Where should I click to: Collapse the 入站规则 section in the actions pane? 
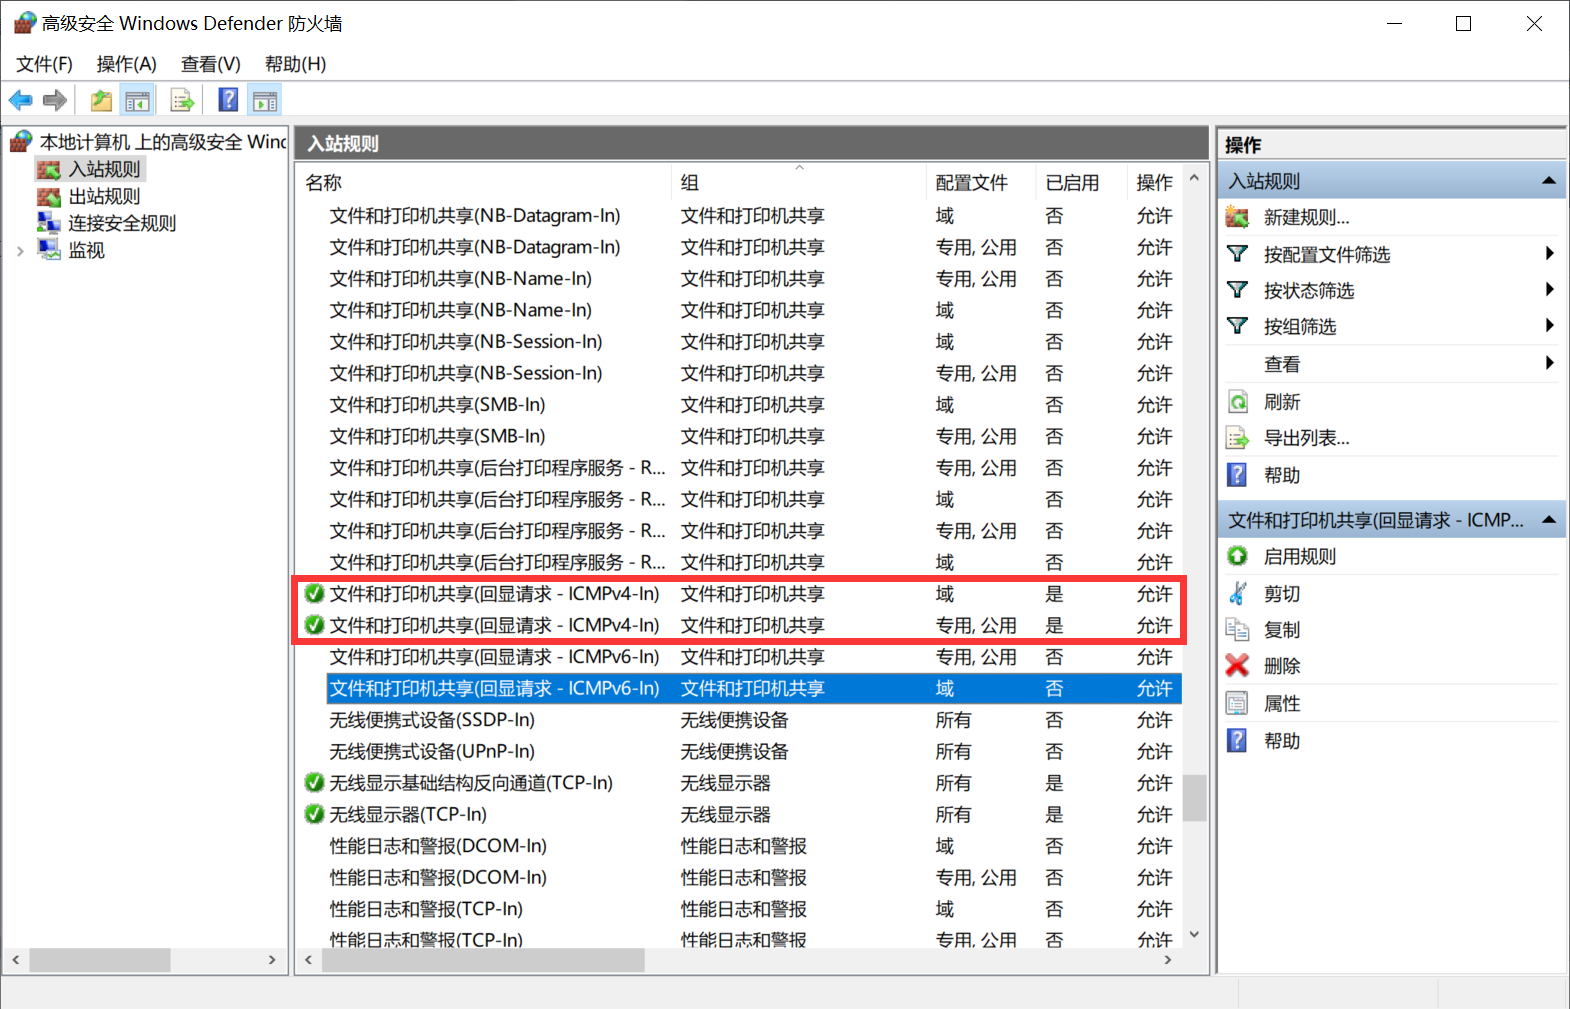[1548, 181]
